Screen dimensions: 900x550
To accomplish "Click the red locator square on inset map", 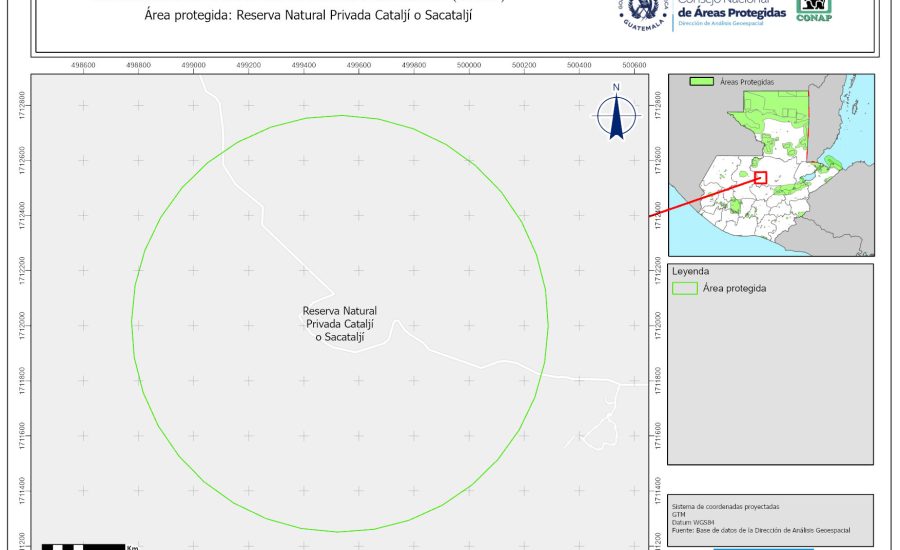I will tap(760, 177).
